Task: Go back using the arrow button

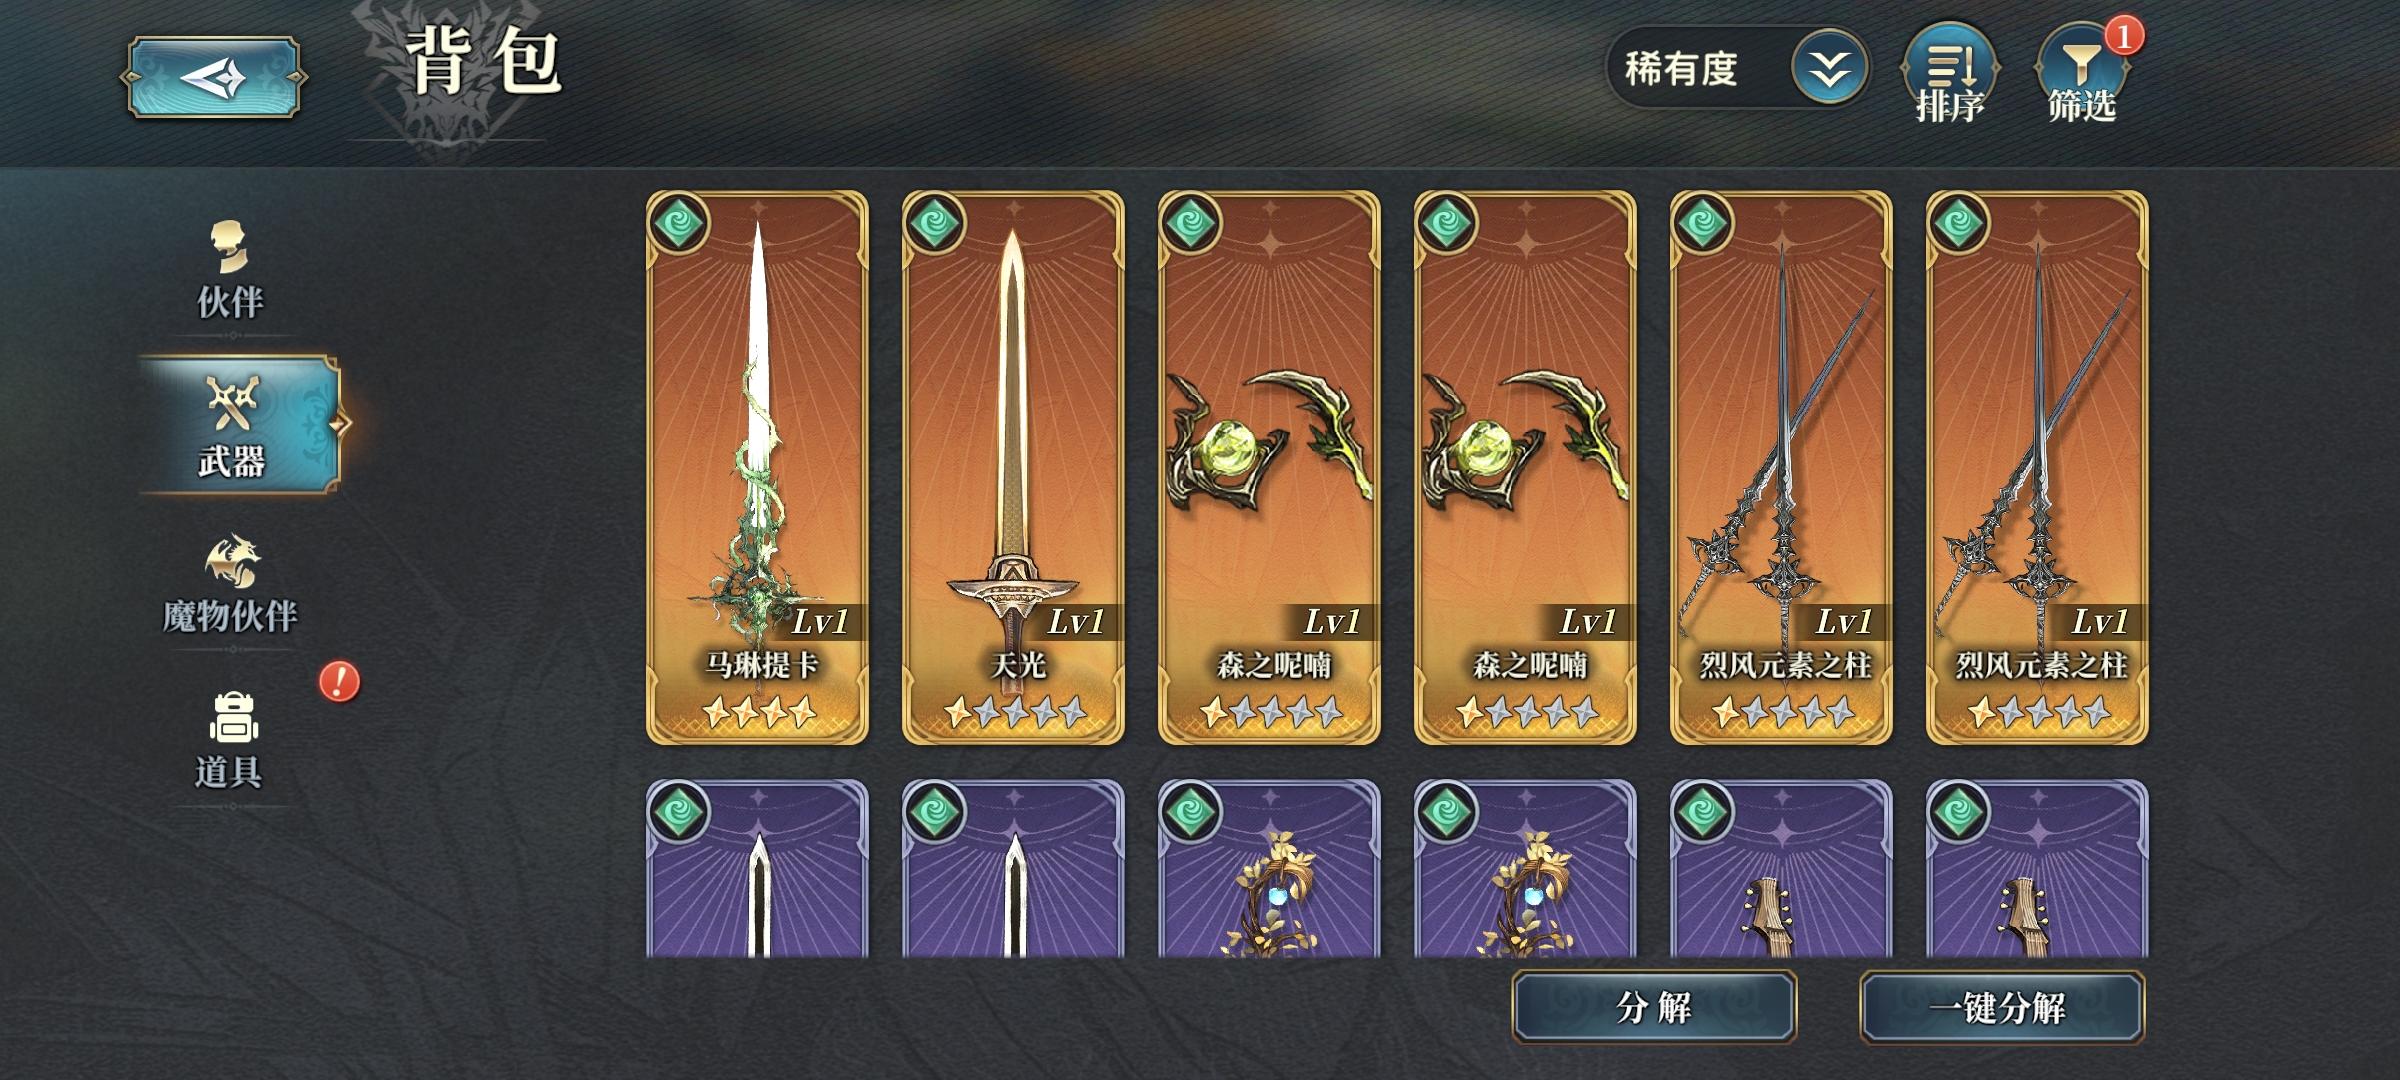Action: pos(214,77)
